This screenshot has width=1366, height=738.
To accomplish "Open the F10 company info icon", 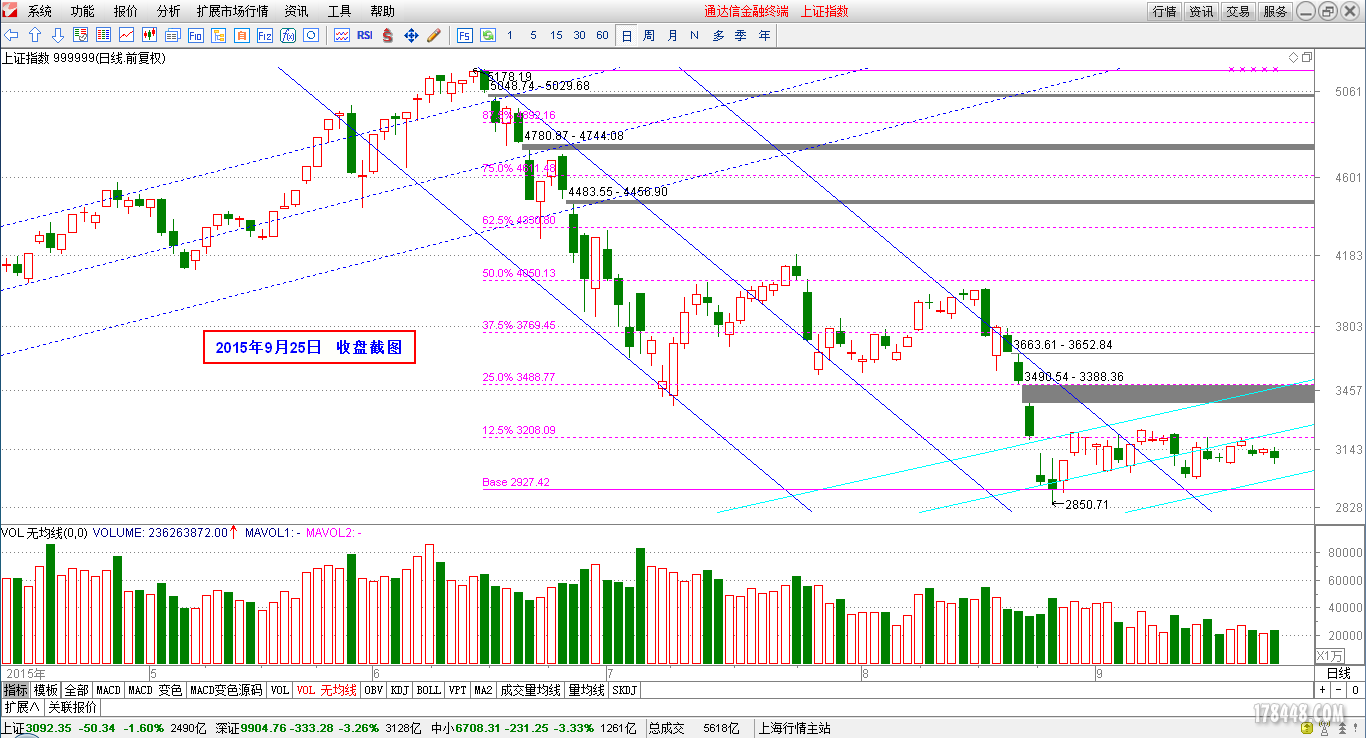I will pos(195,35).
